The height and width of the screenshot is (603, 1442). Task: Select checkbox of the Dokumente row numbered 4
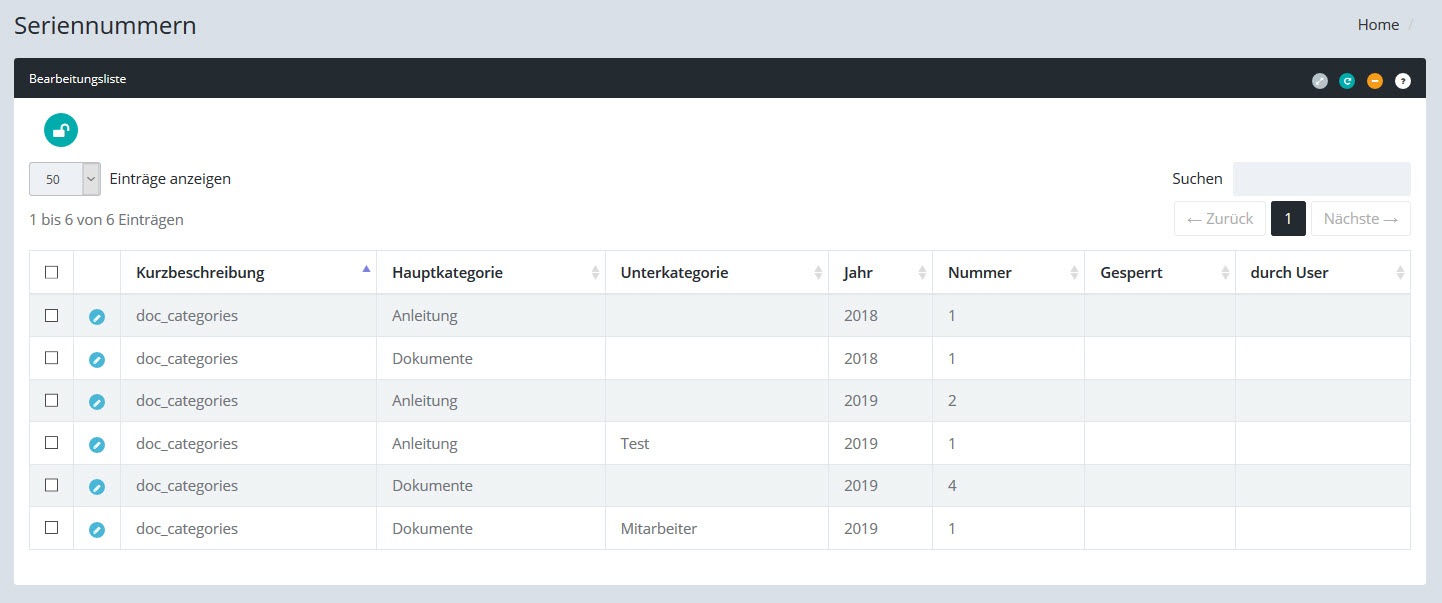52,485
